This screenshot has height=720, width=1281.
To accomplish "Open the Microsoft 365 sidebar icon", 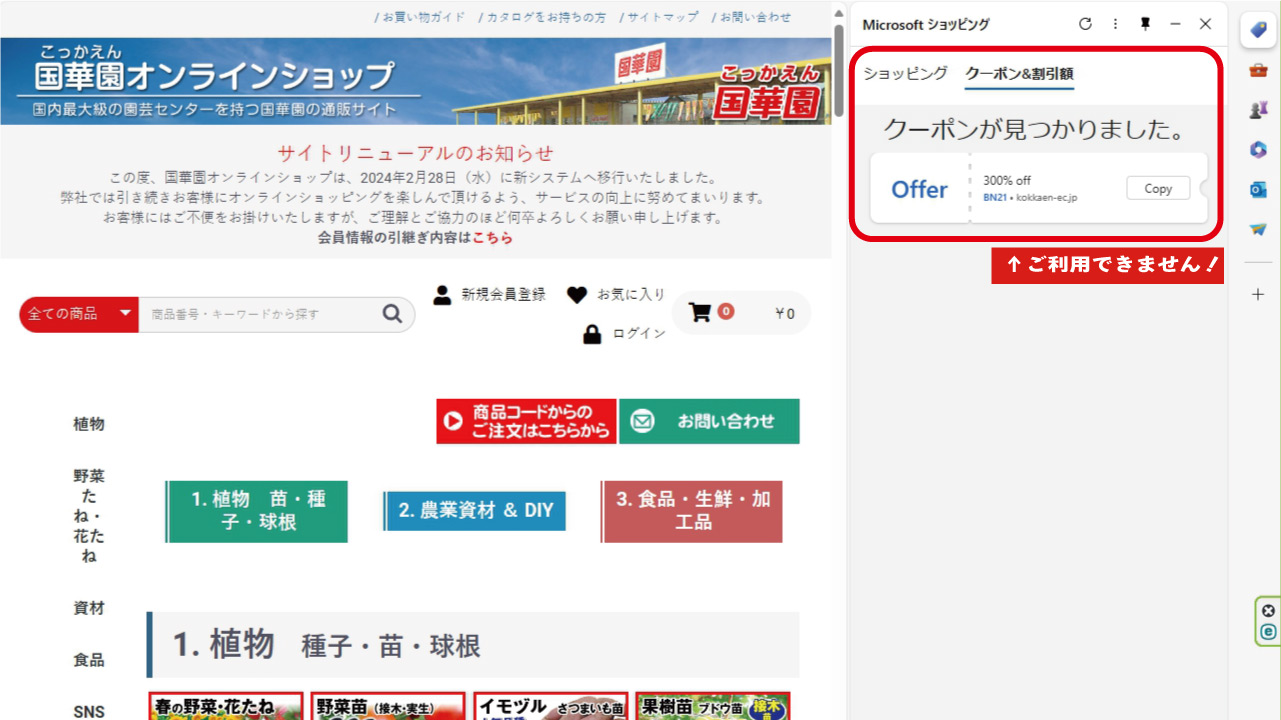I will coord(1258,150).
